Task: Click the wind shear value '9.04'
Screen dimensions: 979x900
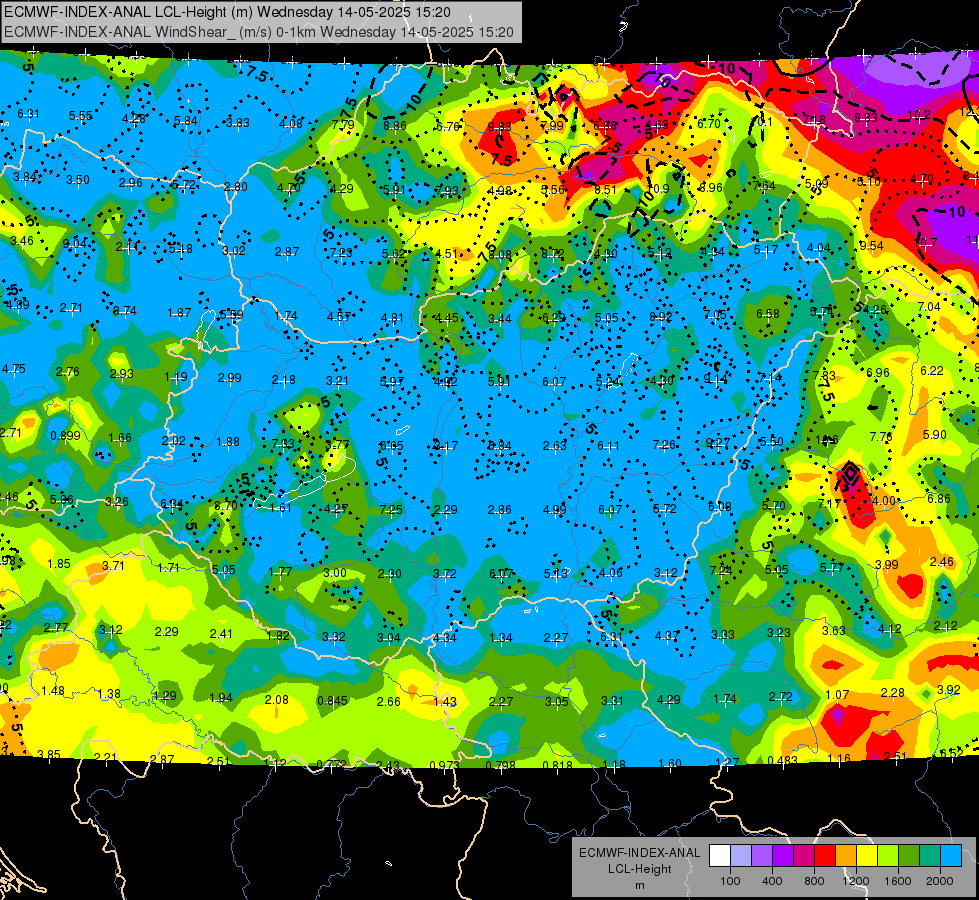Action: (x=75, y=244)
